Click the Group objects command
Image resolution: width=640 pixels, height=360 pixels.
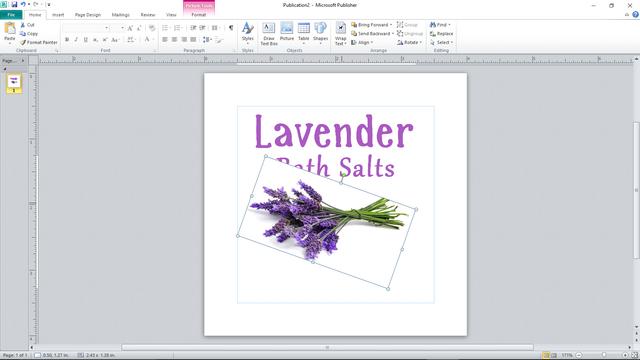point(407,25)
